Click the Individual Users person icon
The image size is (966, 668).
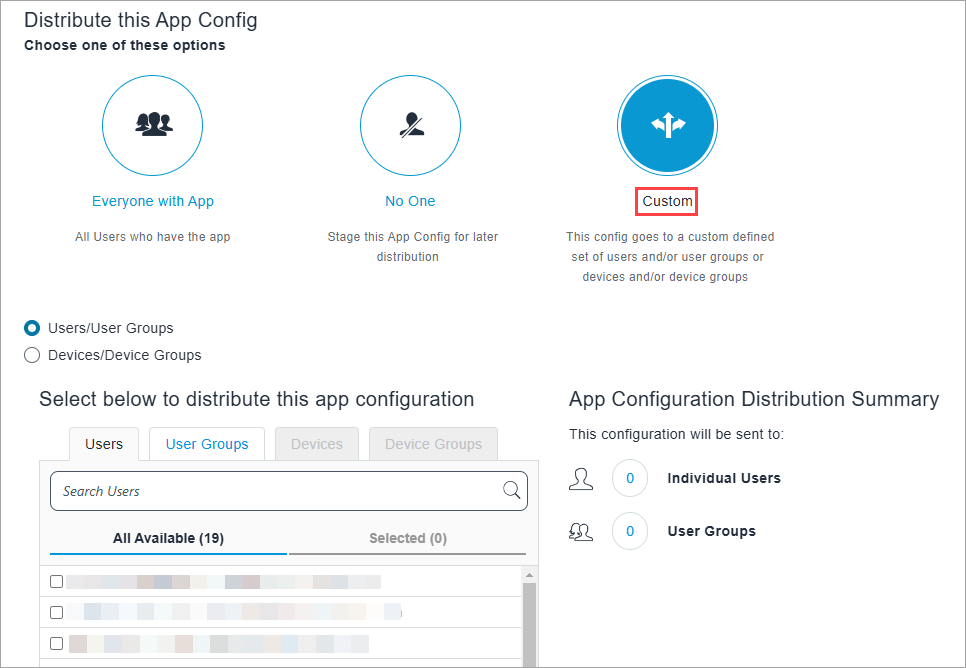pyautogui.click(x=581, y=478)
